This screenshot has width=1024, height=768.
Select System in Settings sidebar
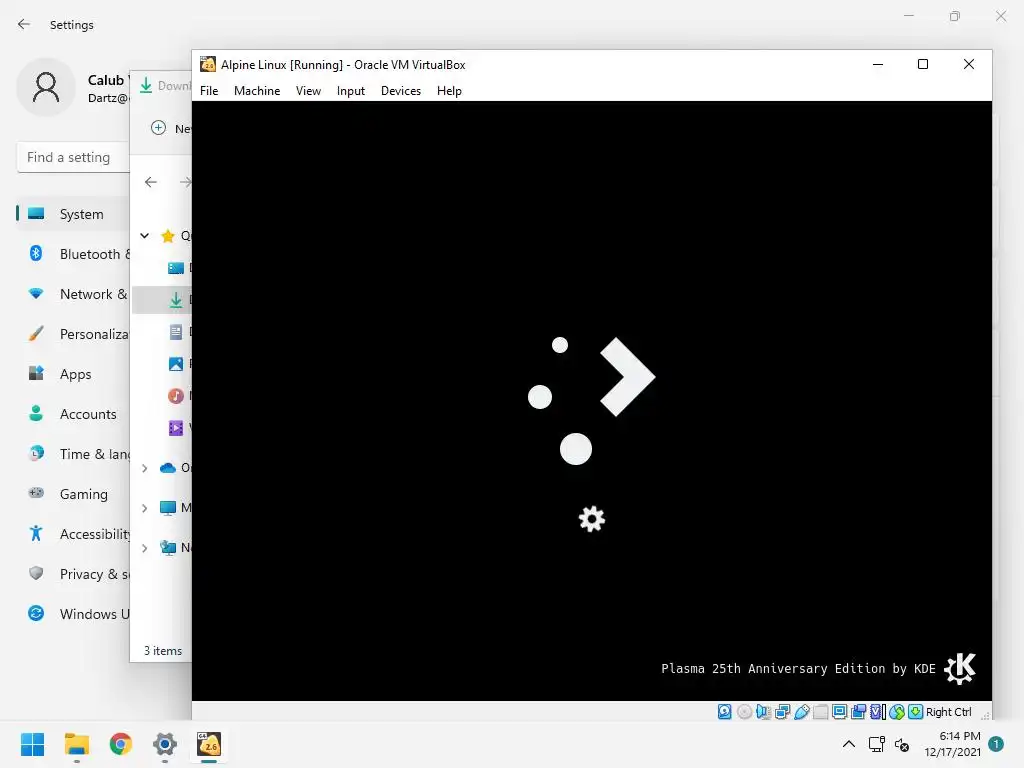[73, 214]
